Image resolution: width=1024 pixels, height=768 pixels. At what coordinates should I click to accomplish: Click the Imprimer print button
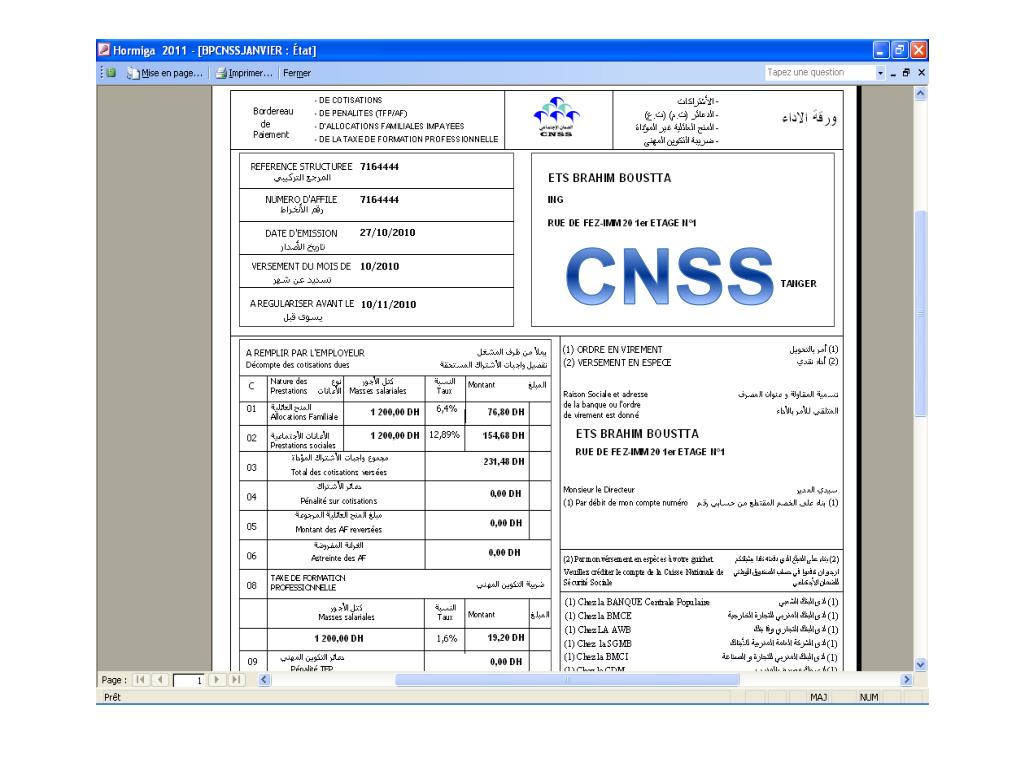[x=244, y=73]
